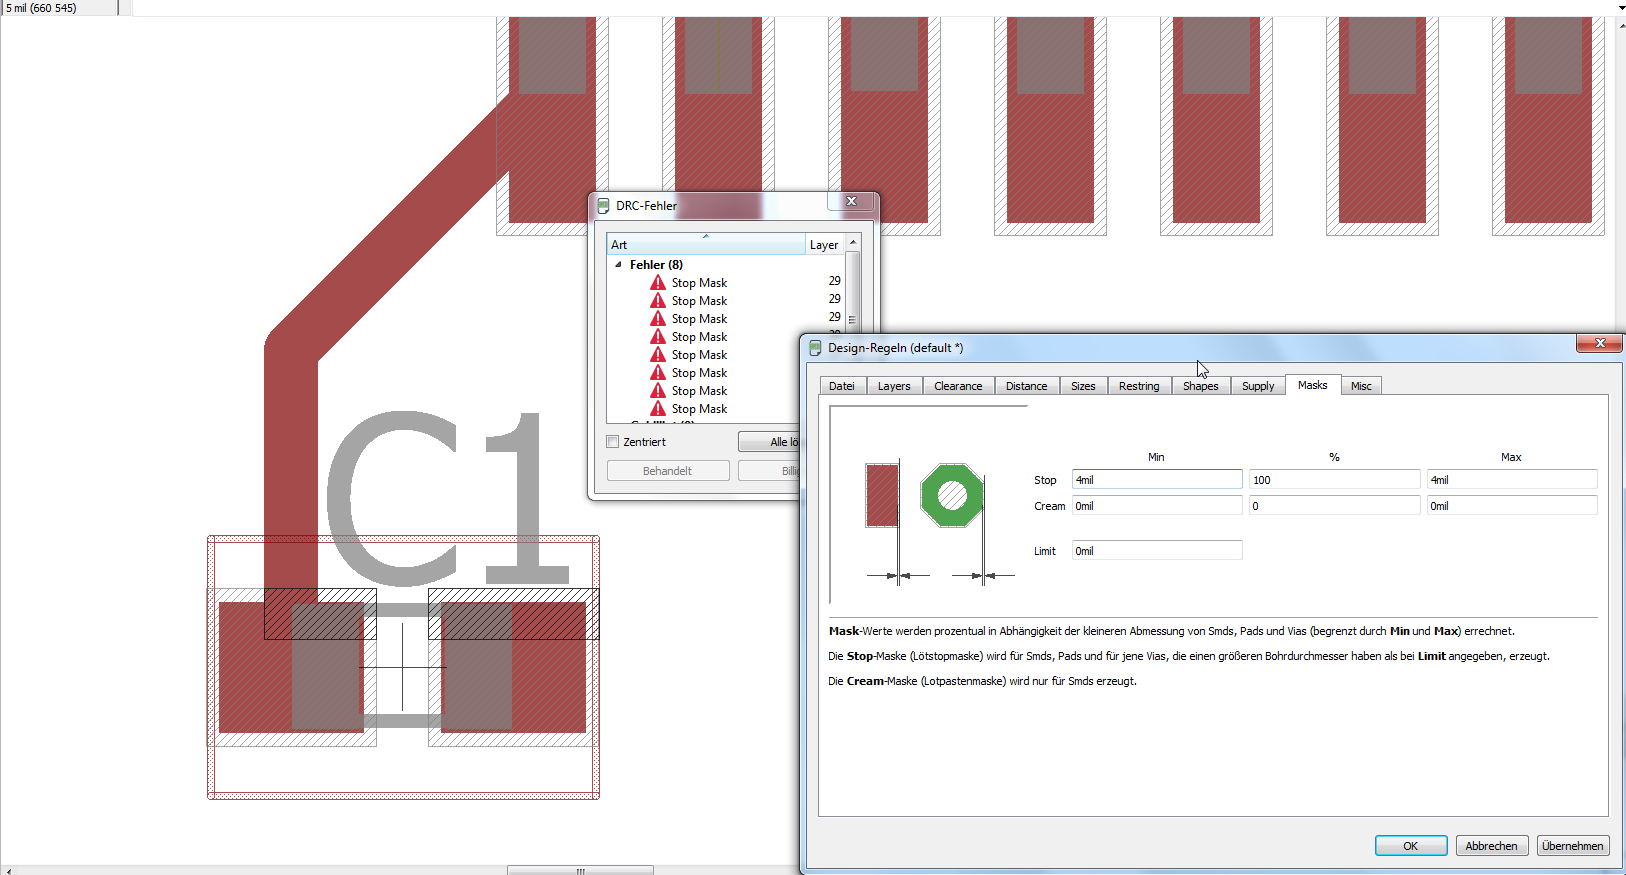This screenshot has height=875, width=1626.
Task: Sort DRC errors by Art column
Action: point(706,245)
